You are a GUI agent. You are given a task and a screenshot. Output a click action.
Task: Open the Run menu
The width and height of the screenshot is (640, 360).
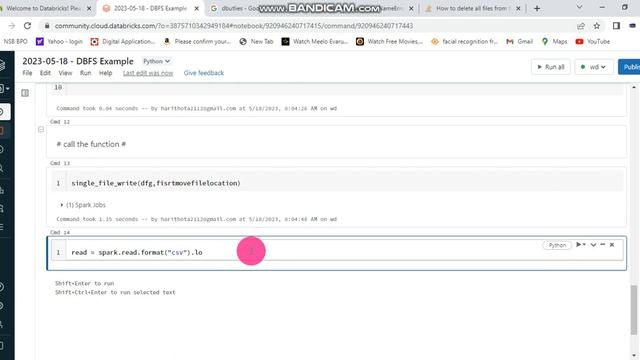(85, 73)
